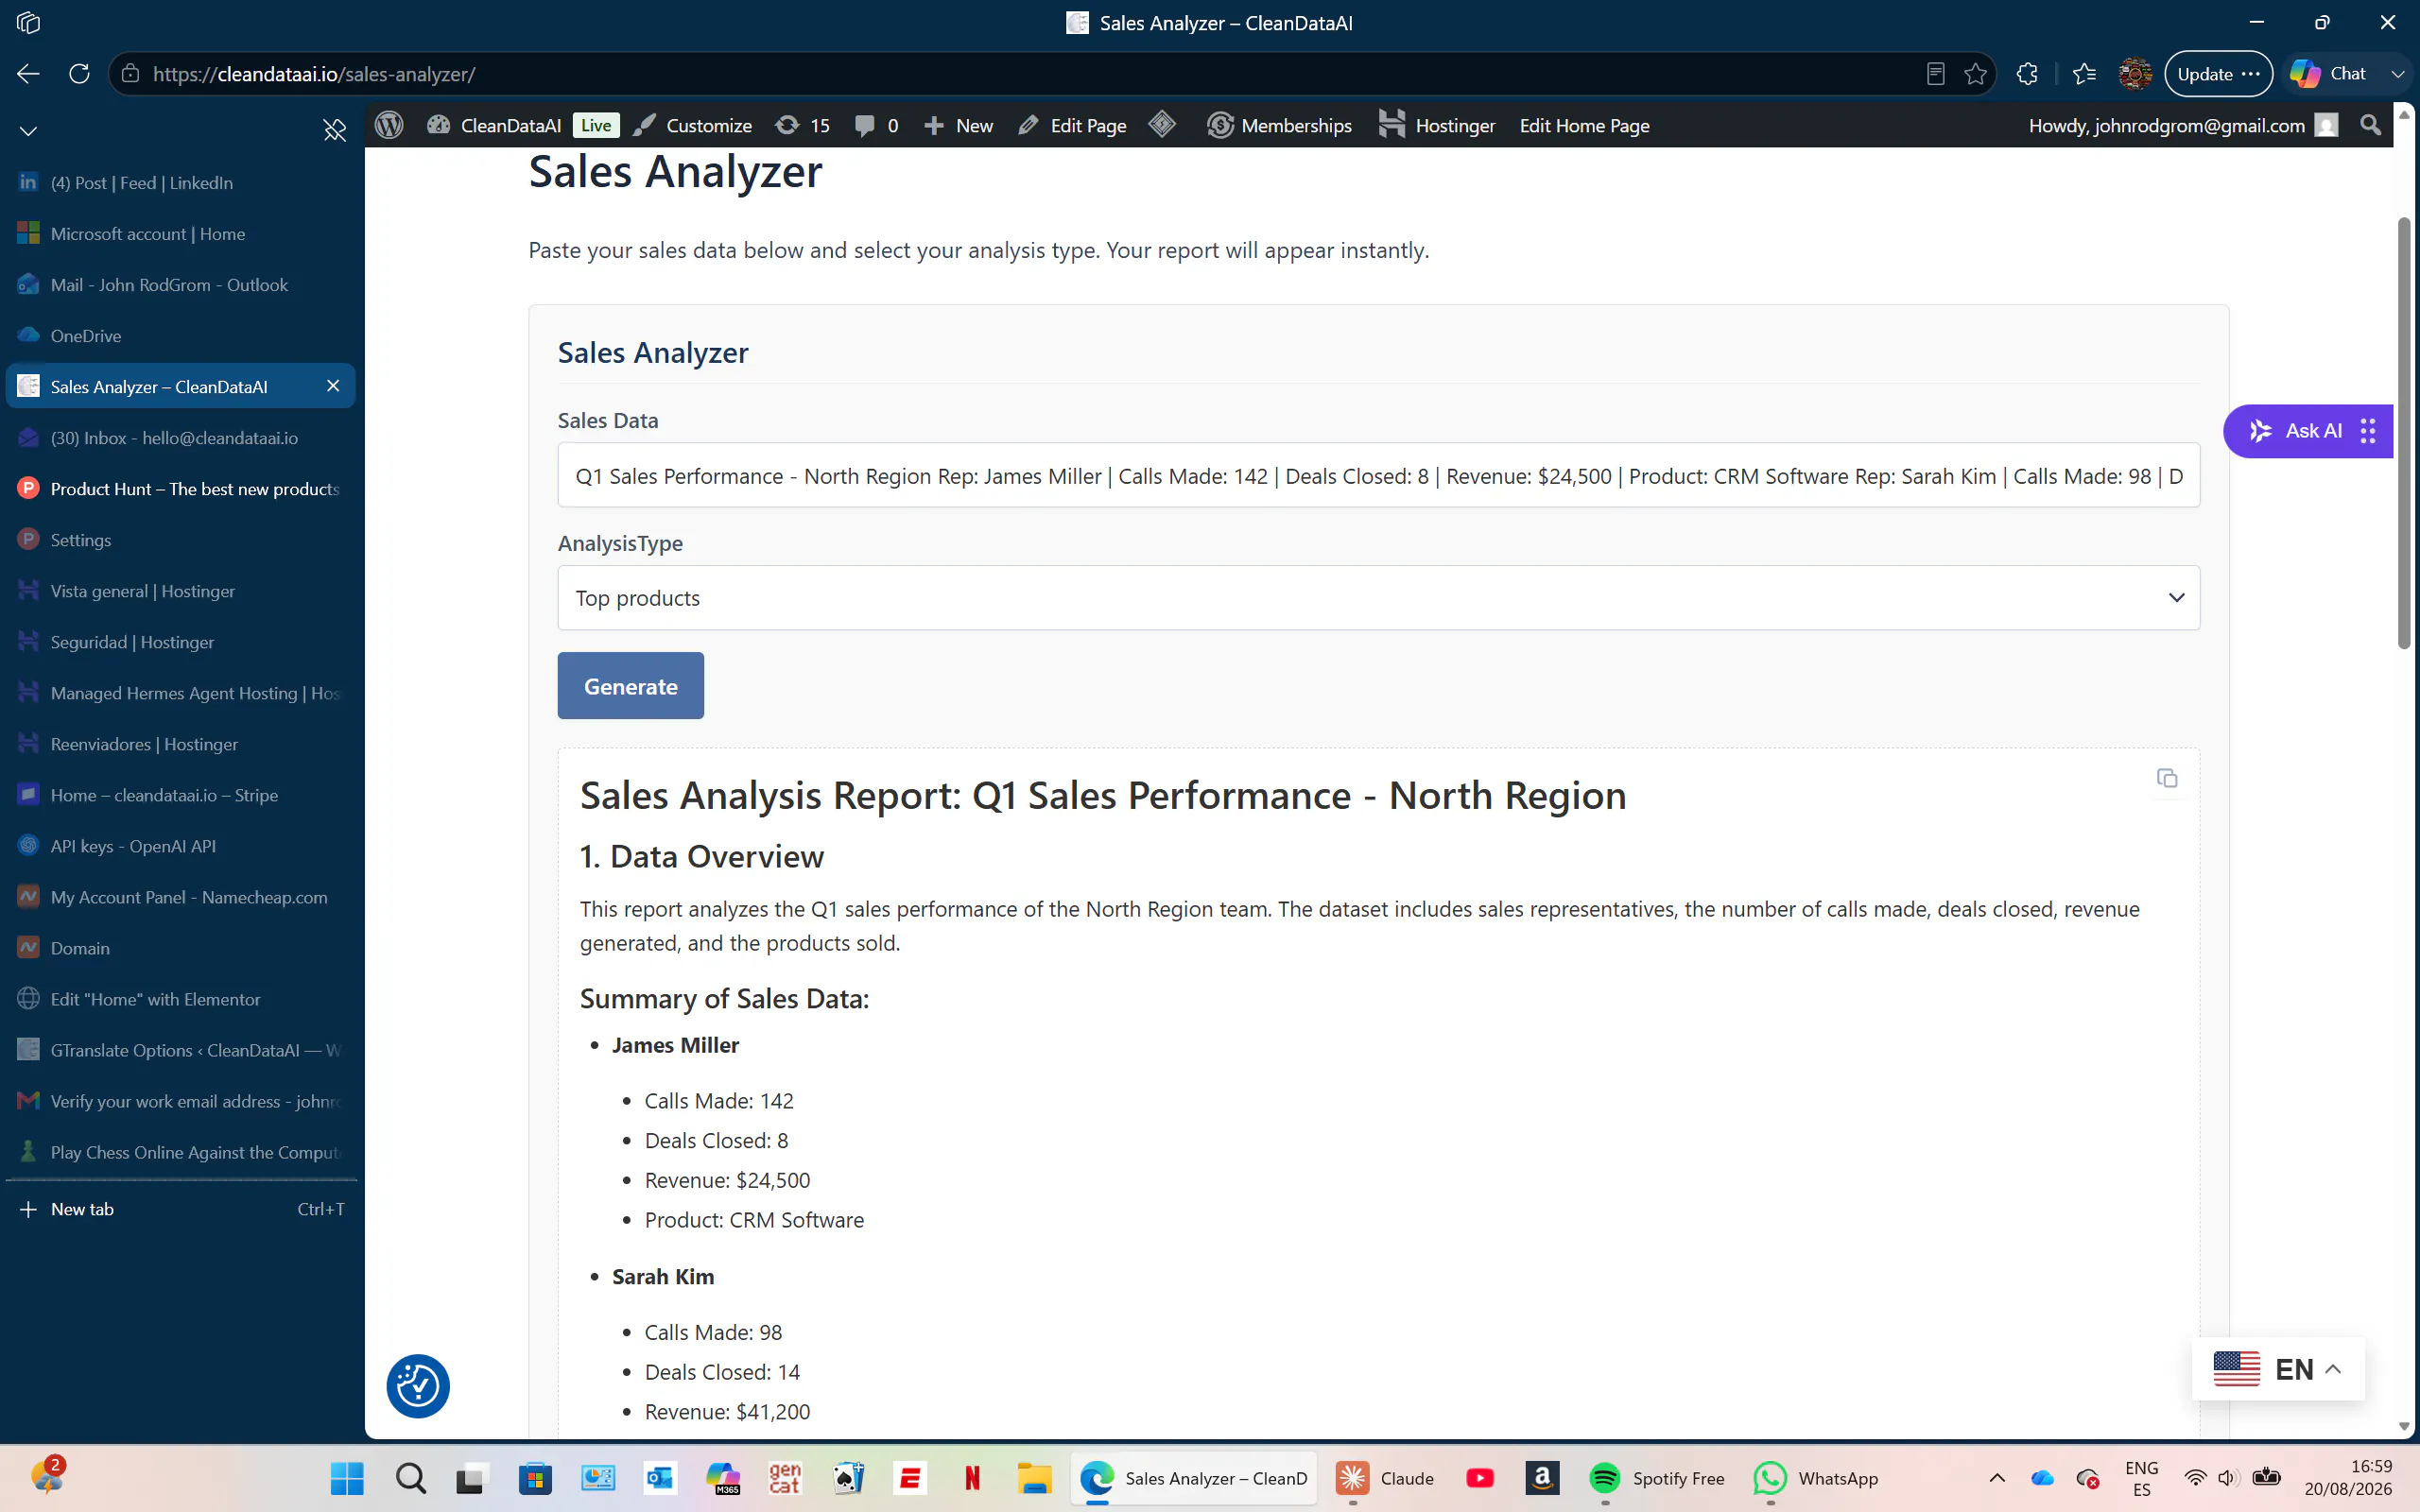The width and height of the screenshot is (2420, 1512).
Task: Click the browser profile avatar
Action: coord(2135,74)
